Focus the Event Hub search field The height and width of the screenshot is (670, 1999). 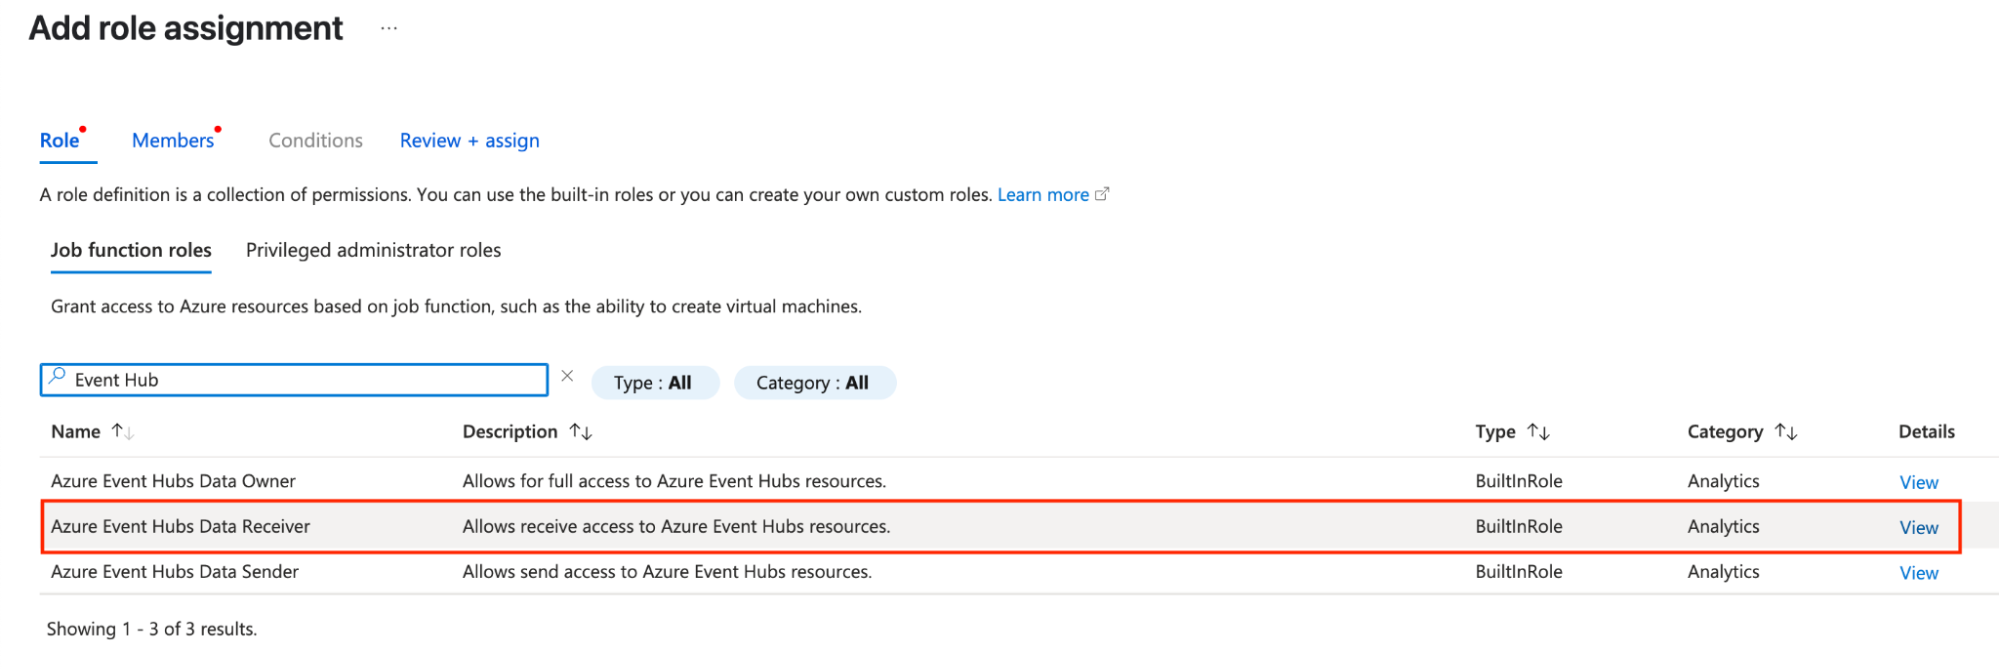[x=294, y=380]
